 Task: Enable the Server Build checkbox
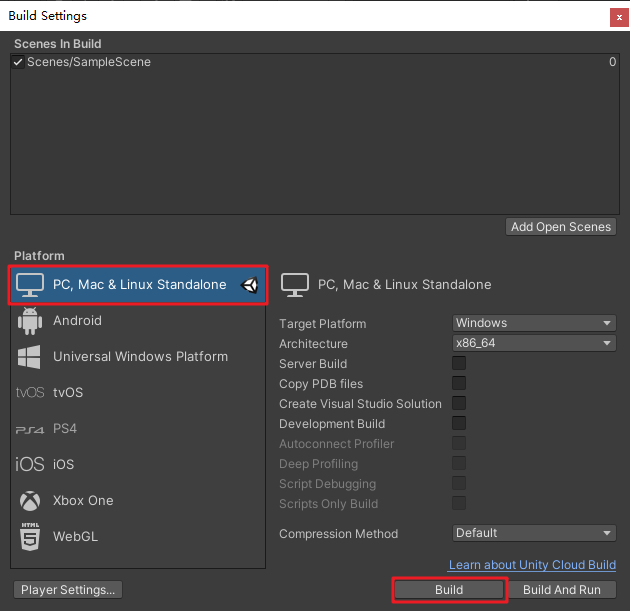(459, 364)
